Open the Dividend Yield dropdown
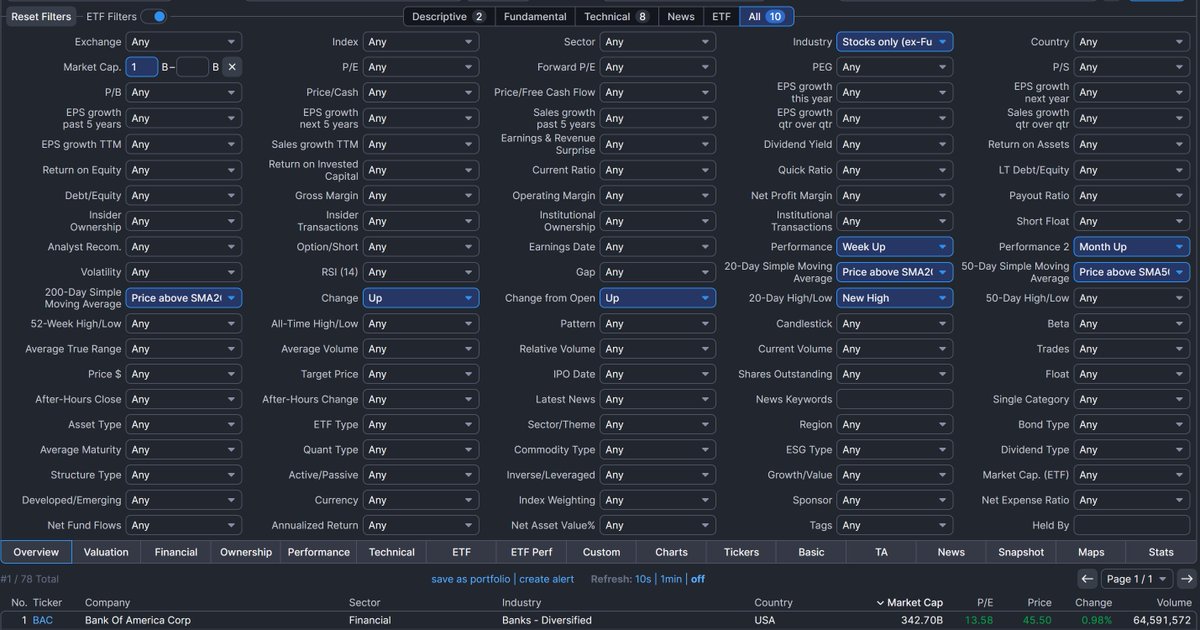The height and width of the screenshot is (630, 1200). point(895,144)
